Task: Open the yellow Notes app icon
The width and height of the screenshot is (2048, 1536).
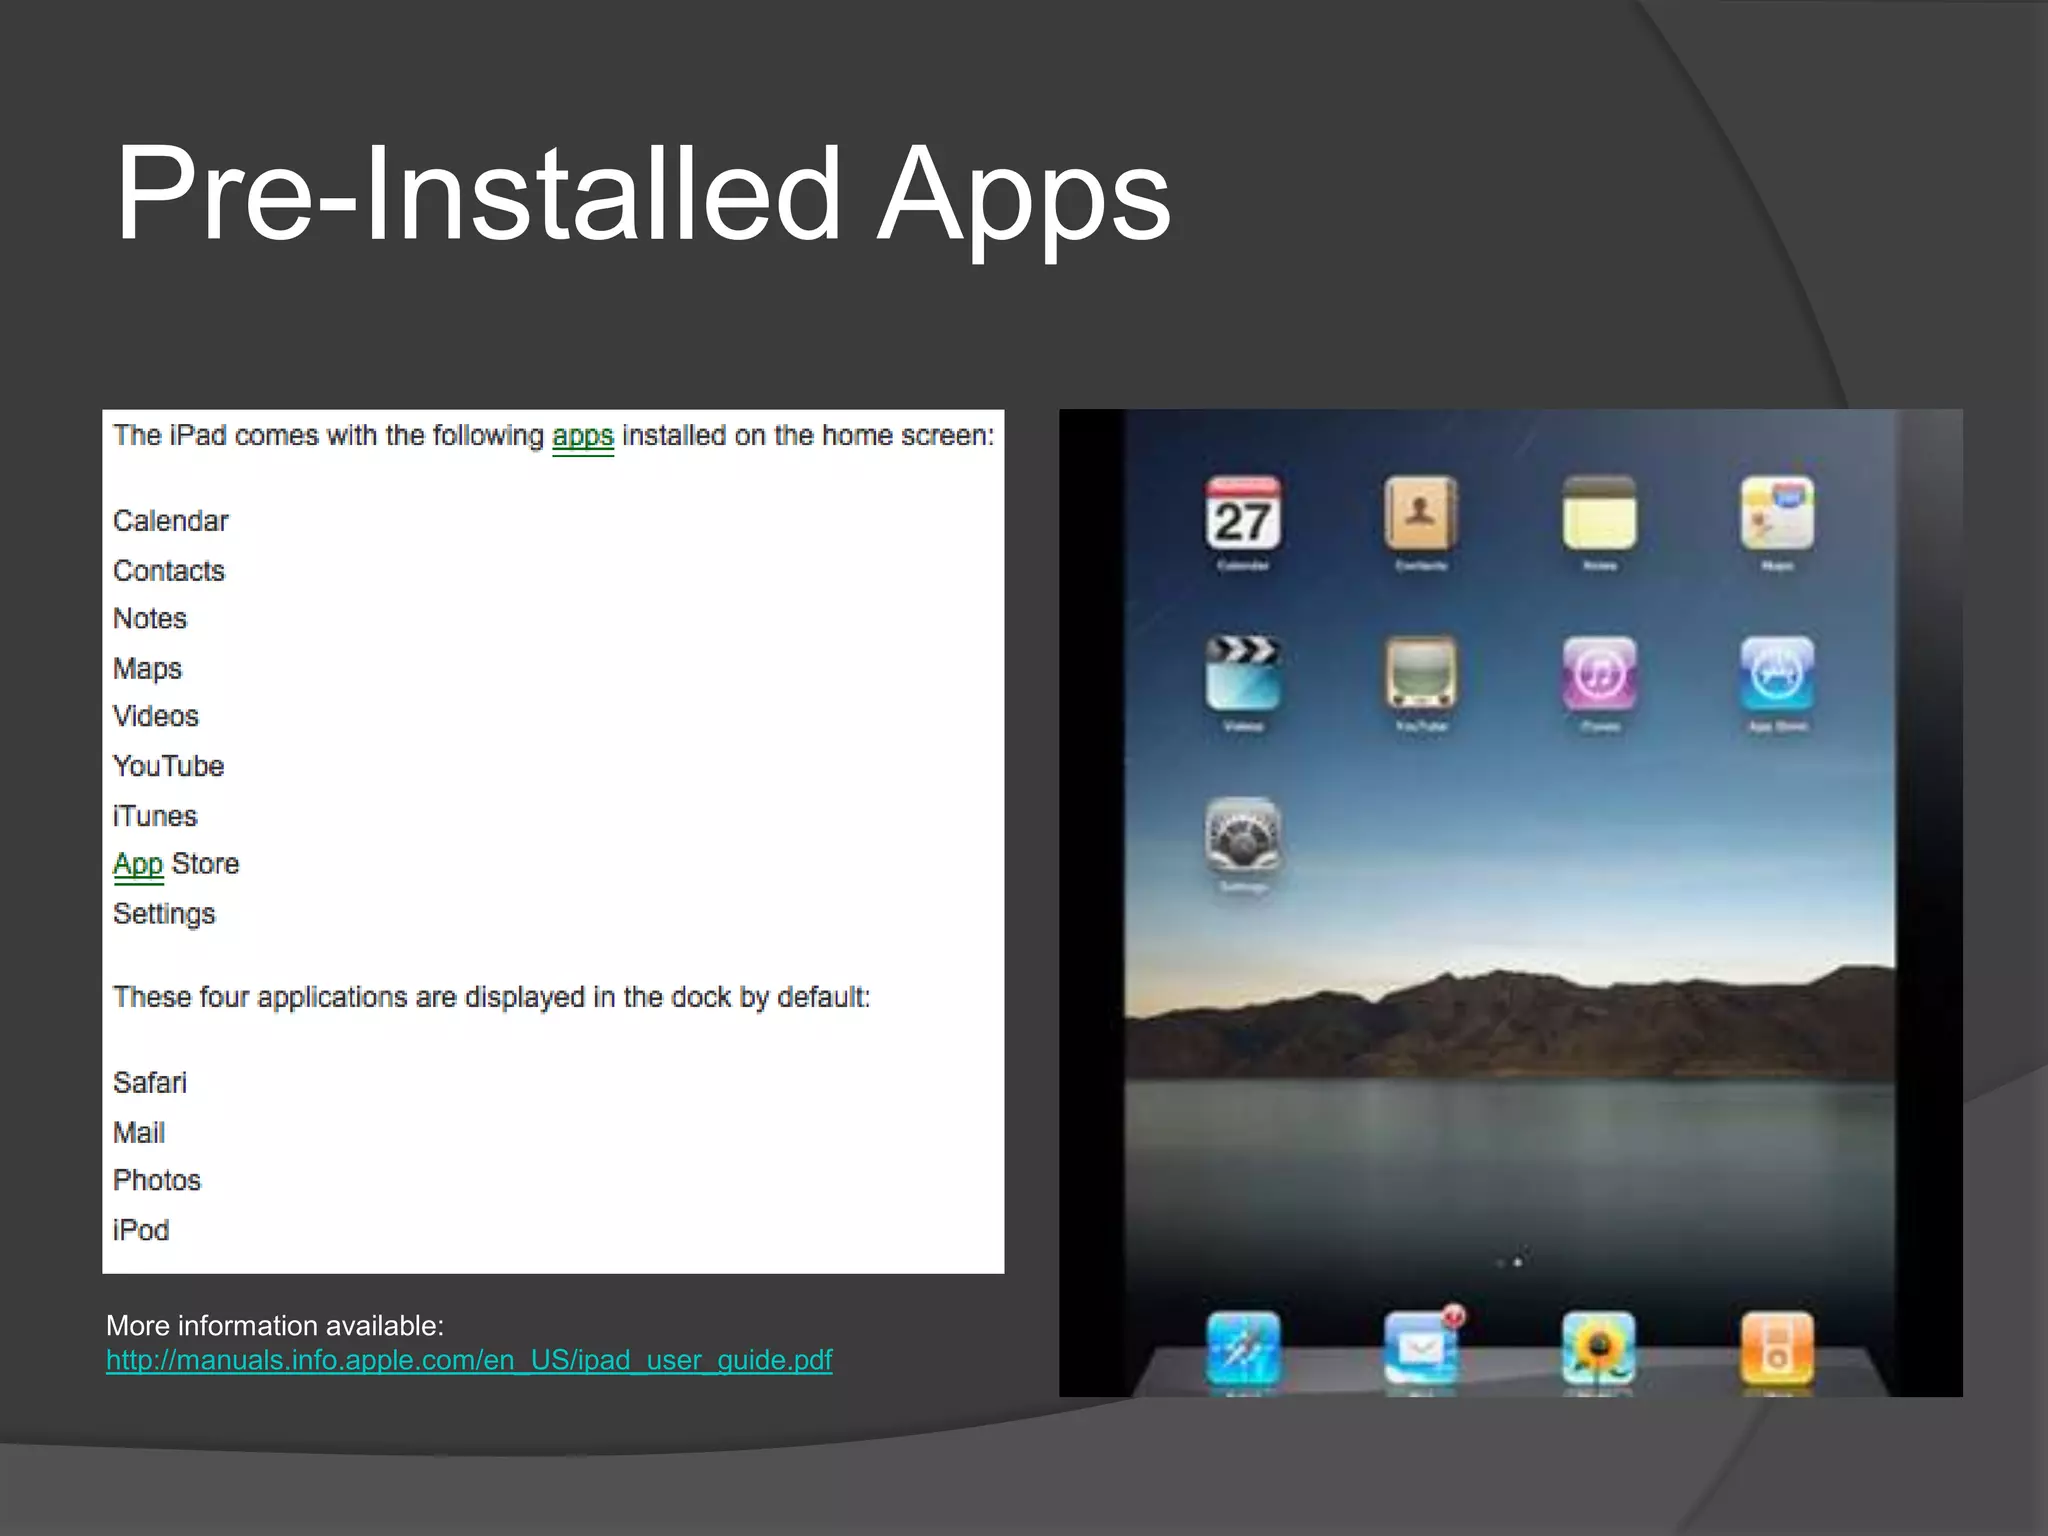Action: (x=1599, y=513)
